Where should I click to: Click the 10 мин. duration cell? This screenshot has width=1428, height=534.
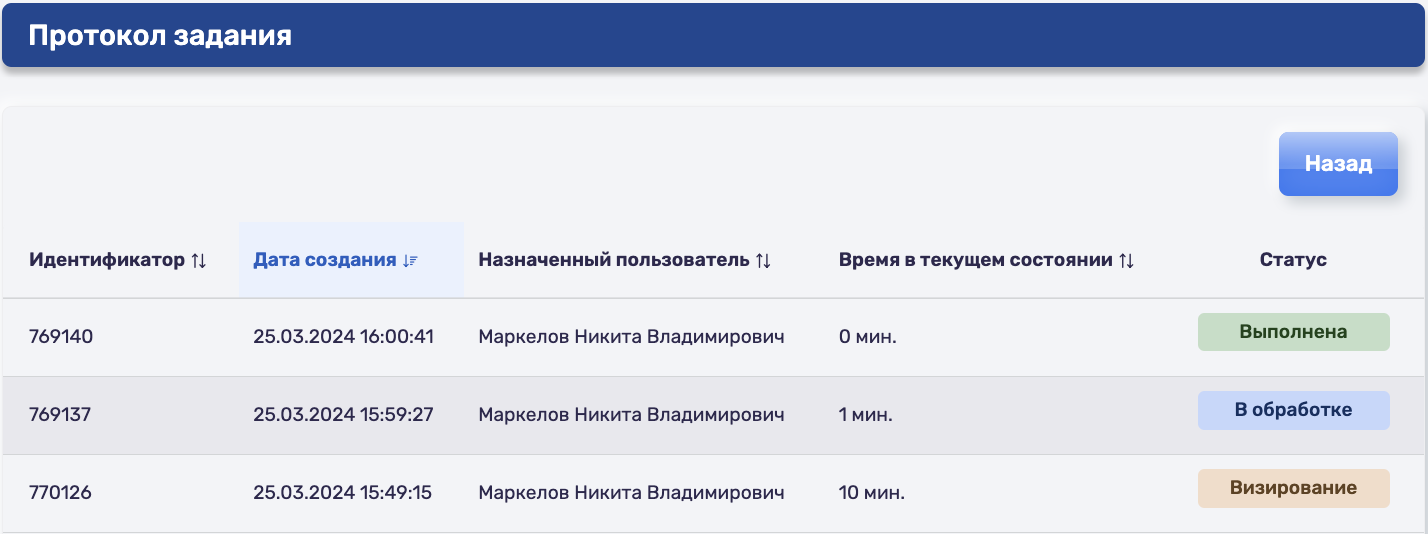[872, 493]
